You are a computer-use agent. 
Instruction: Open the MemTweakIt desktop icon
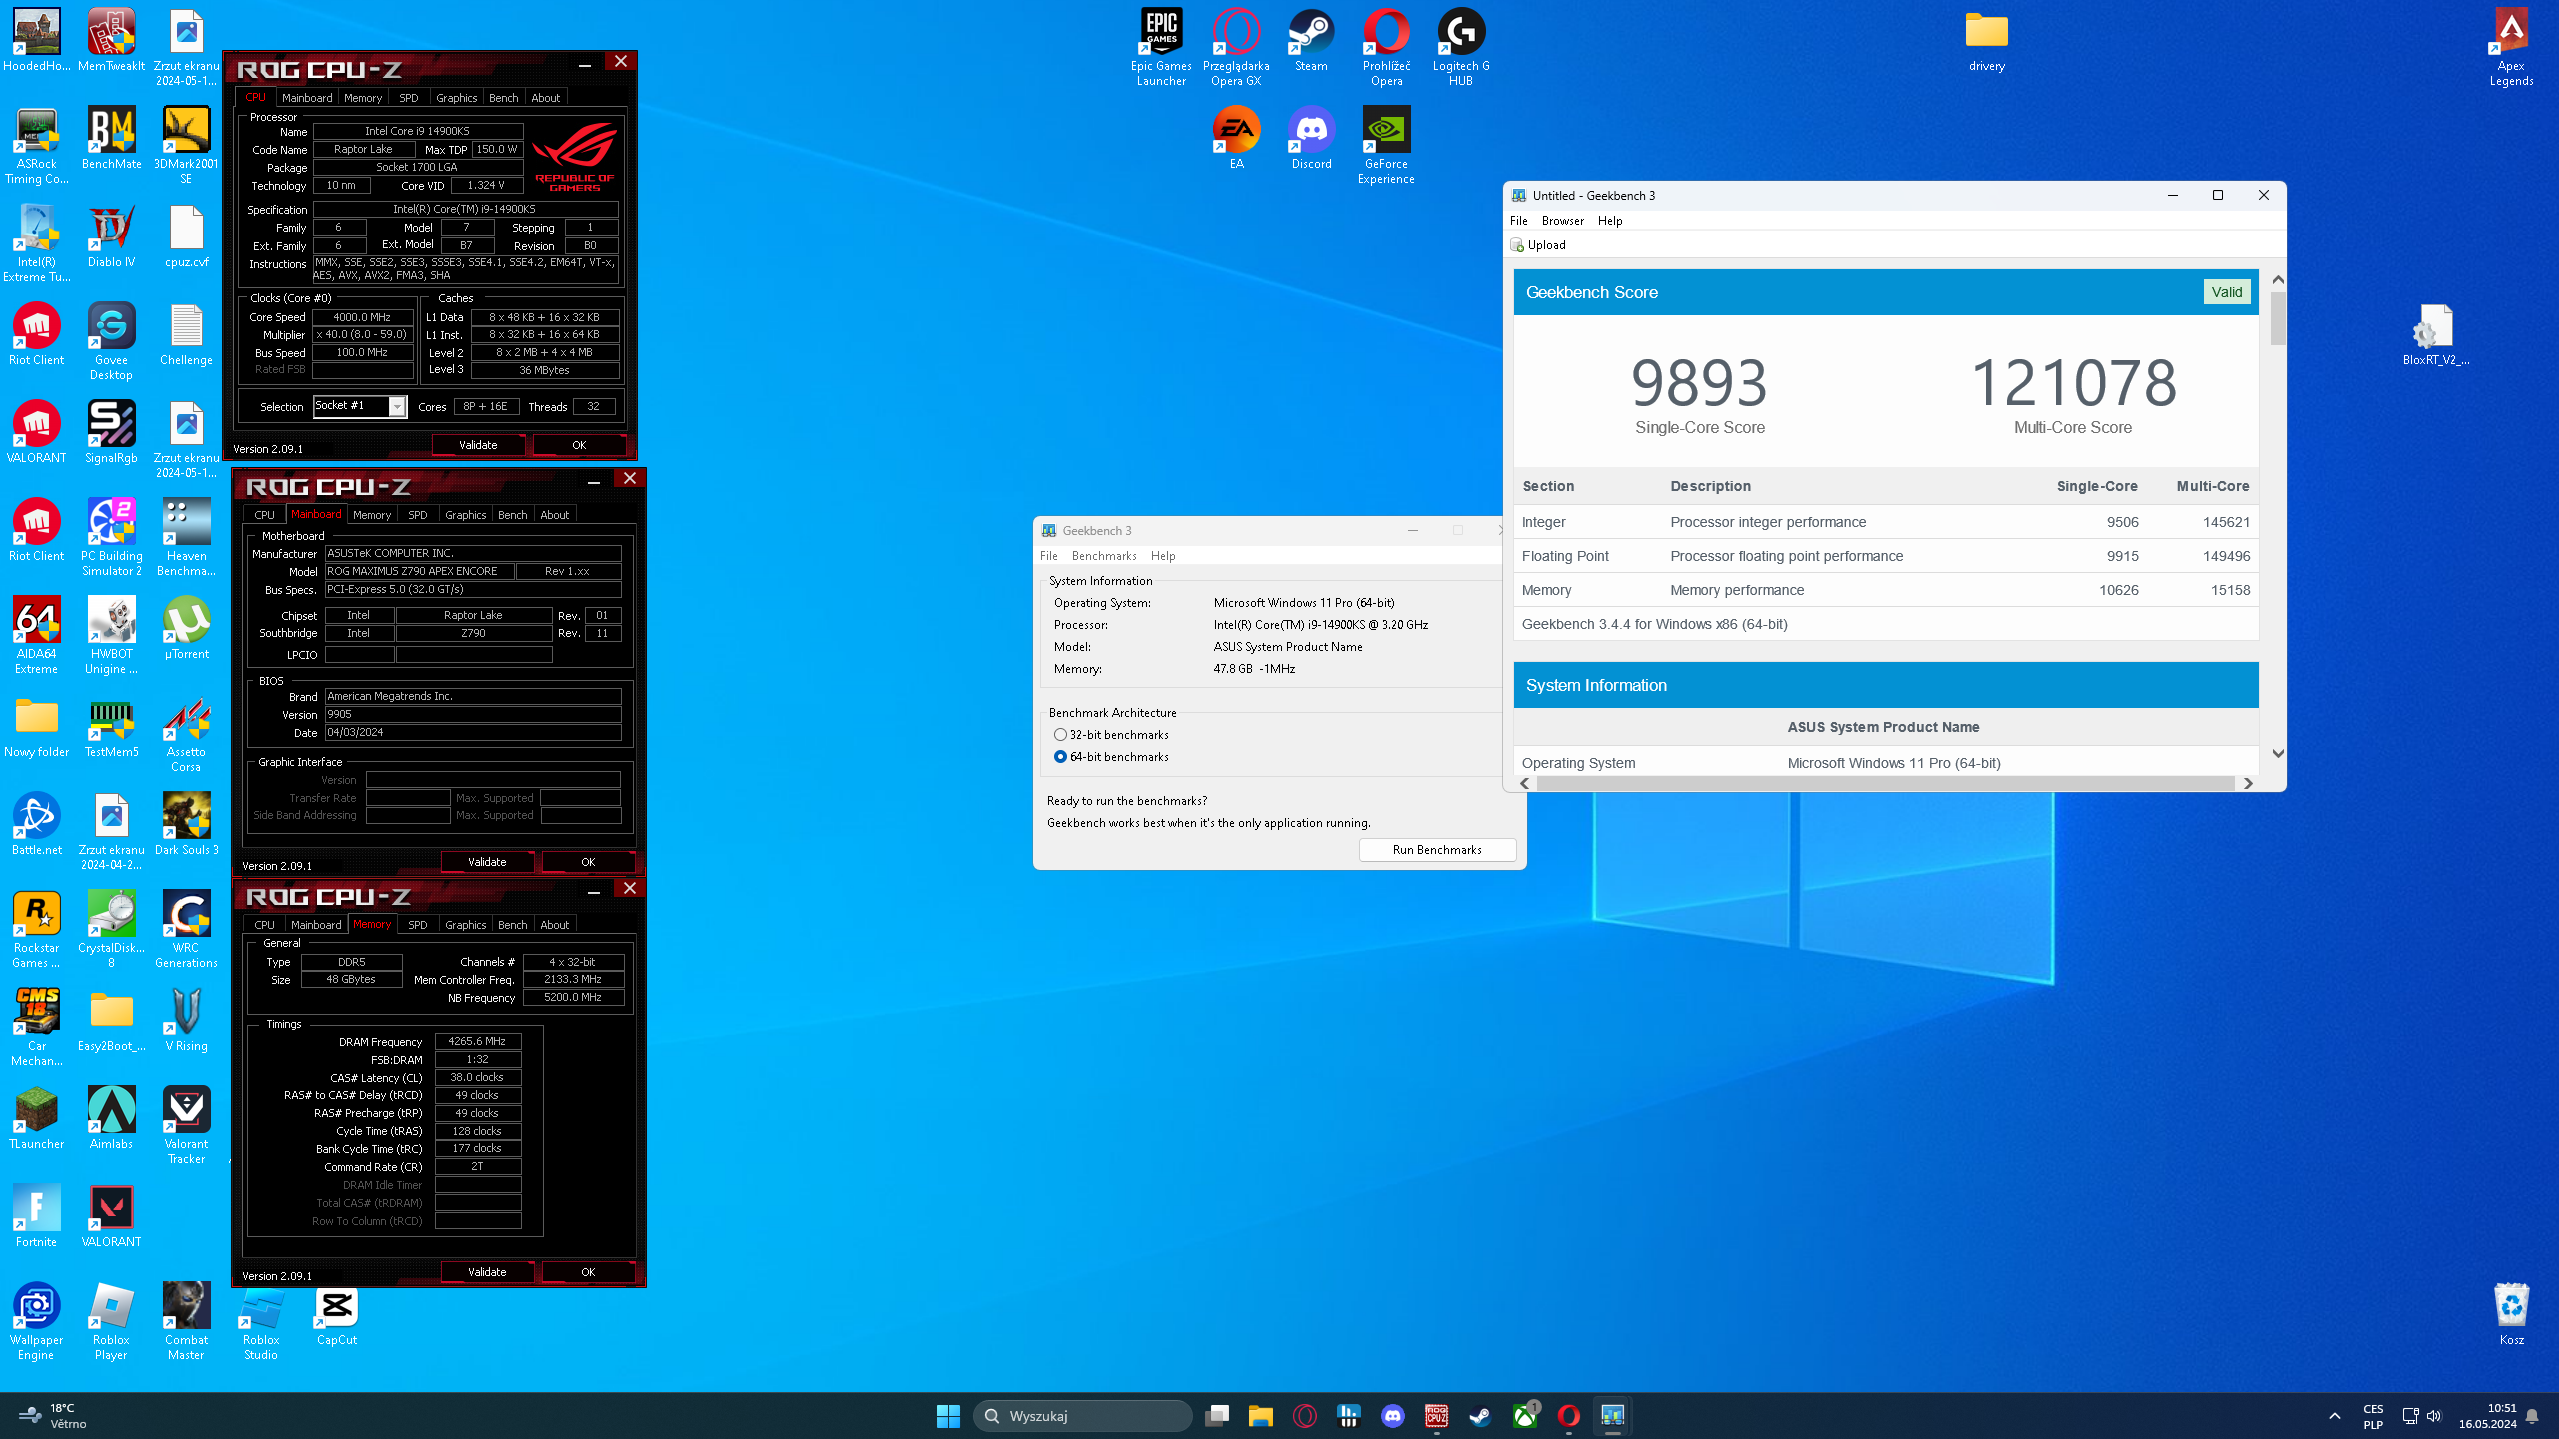111,40
